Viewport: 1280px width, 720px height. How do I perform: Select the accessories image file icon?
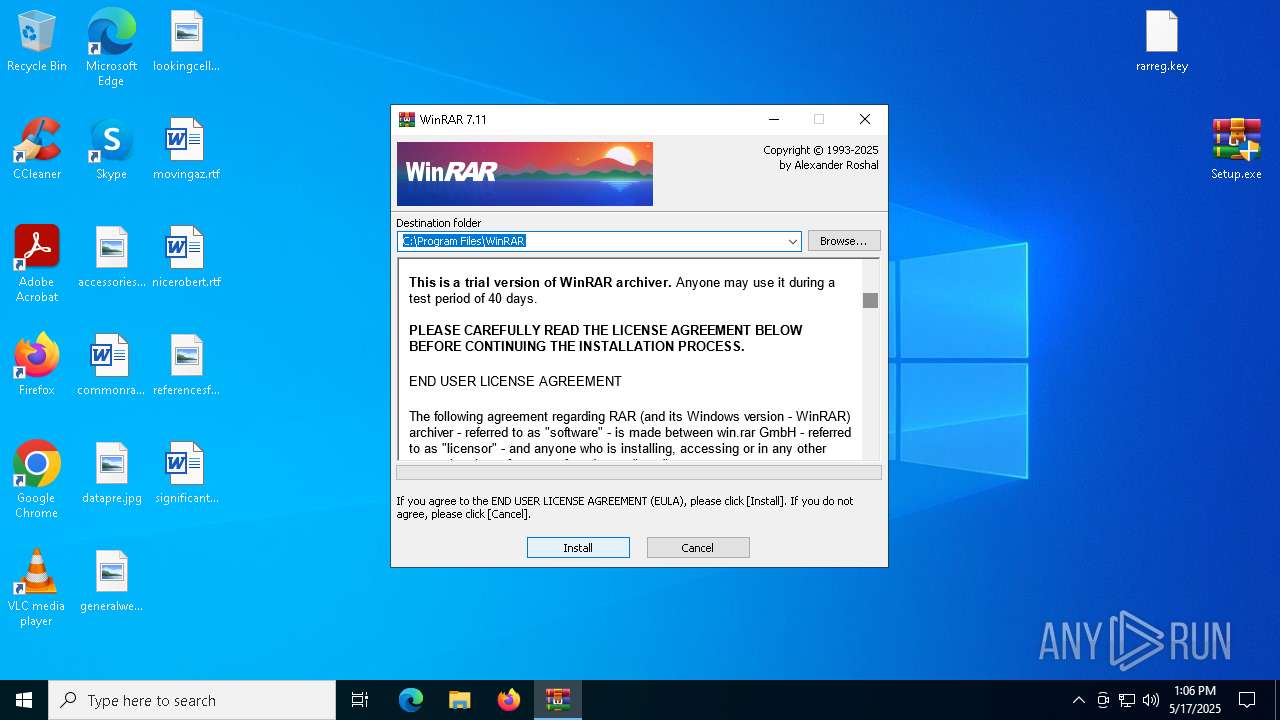coord(111,257)
